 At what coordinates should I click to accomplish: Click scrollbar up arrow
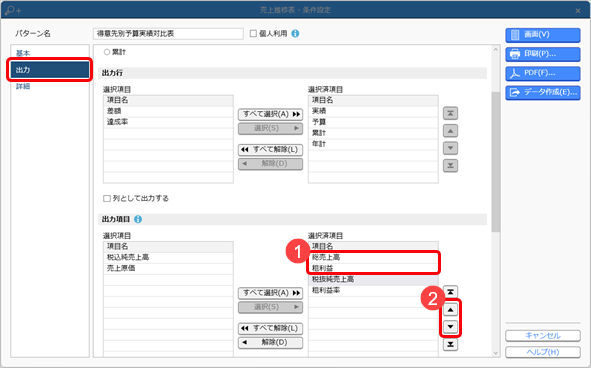point(496,50)
